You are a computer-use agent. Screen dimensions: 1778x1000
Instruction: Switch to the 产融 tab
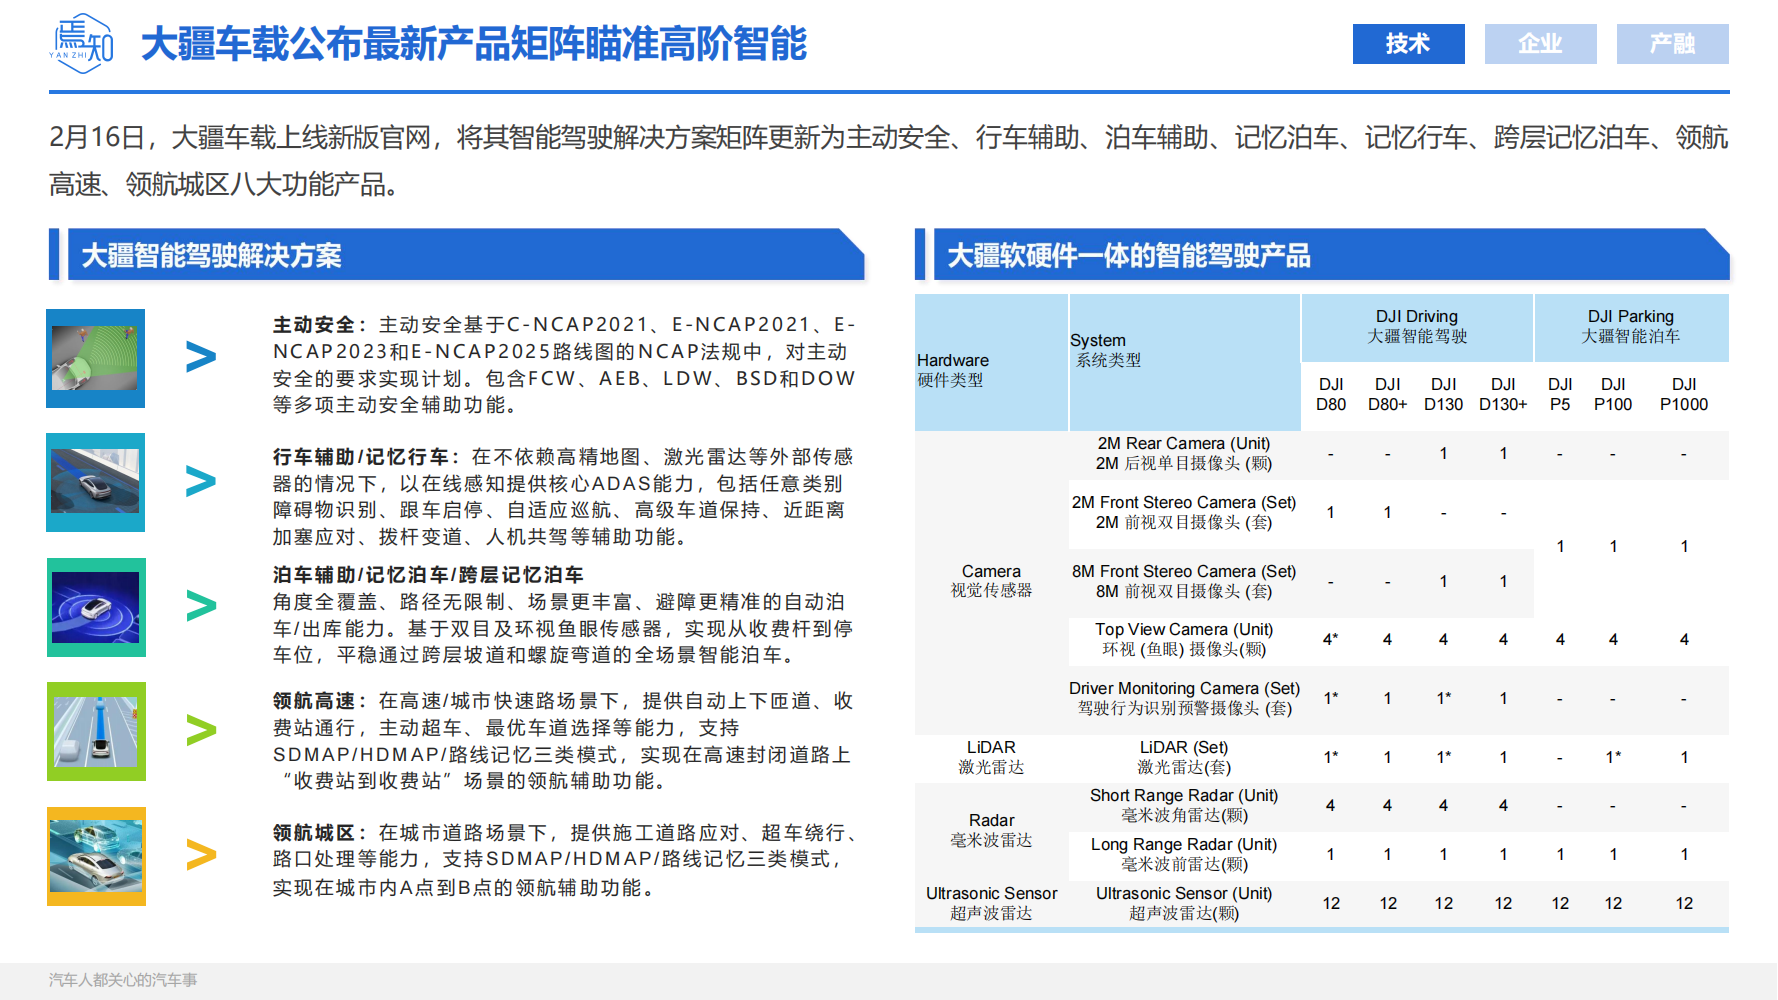tap(1672, 44)
